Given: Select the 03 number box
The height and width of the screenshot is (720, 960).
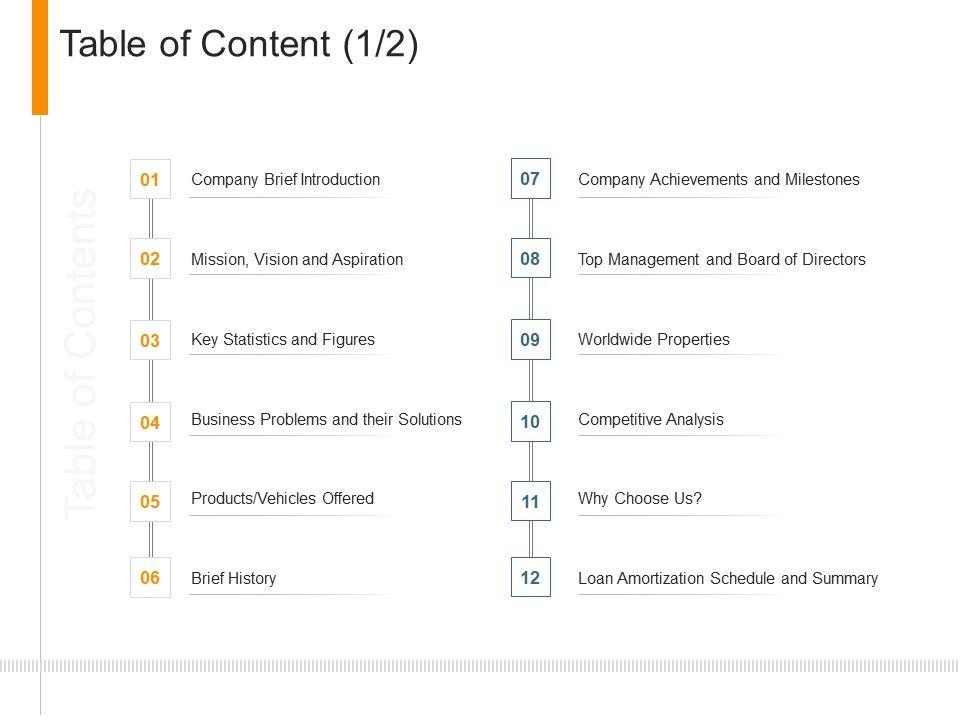Looking at the screenshot, I should click(150, 340).
